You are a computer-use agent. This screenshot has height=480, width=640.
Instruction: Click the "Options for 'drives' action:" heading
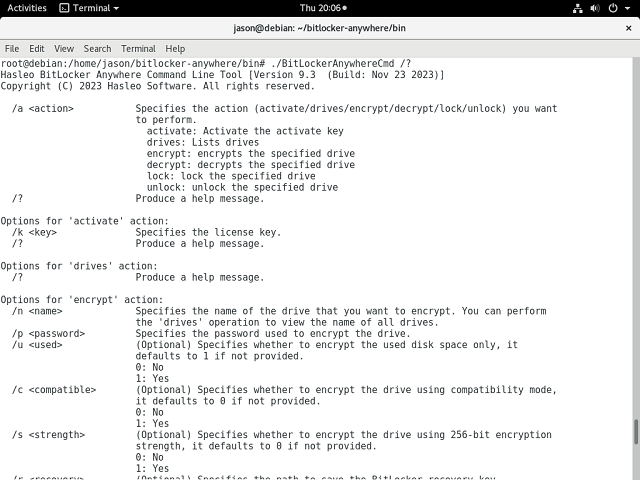(79, 266)
